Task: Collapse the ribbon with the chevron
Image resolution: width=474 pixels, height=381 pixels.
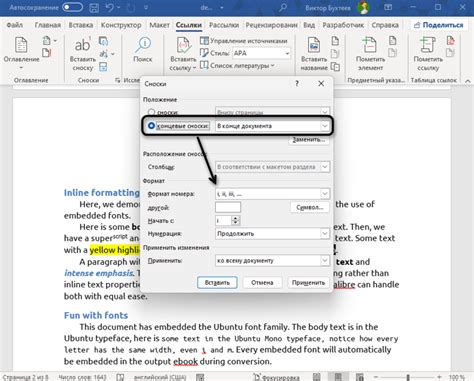Action: [468, 81]
